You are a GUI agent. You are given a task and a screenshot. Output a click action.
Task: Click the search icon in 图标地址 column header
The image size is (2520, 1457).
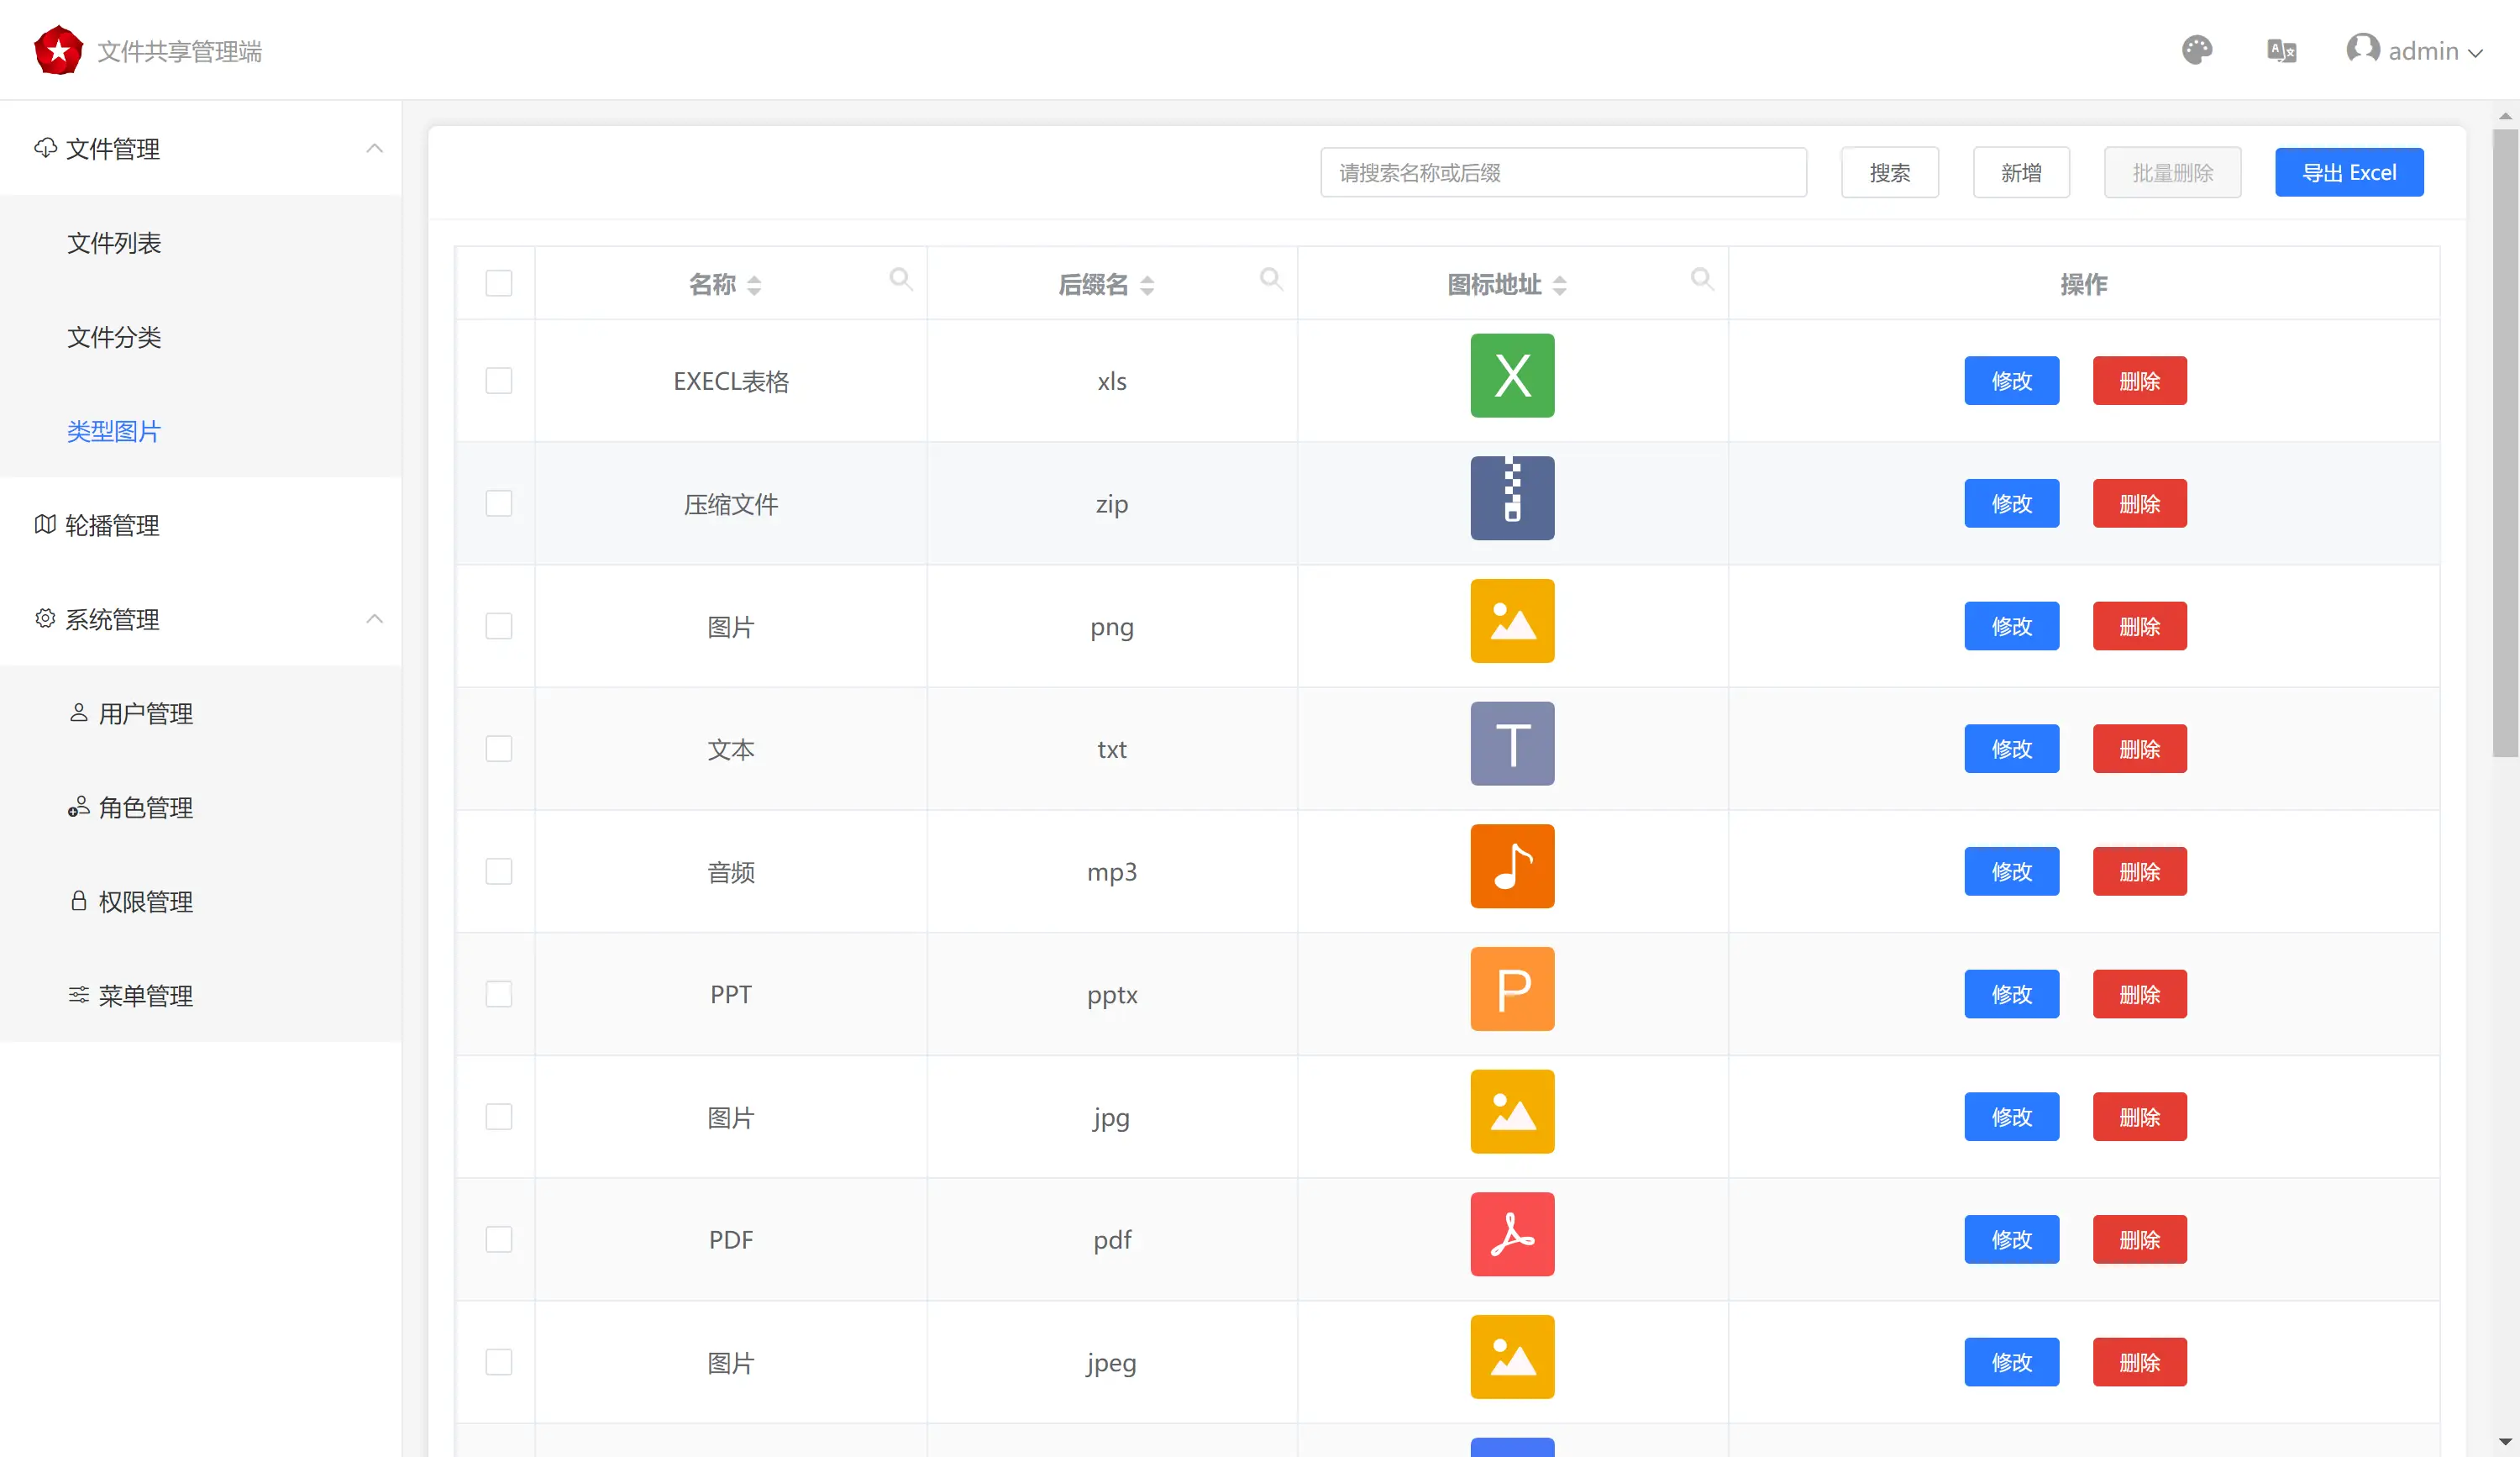point(1702,279)
